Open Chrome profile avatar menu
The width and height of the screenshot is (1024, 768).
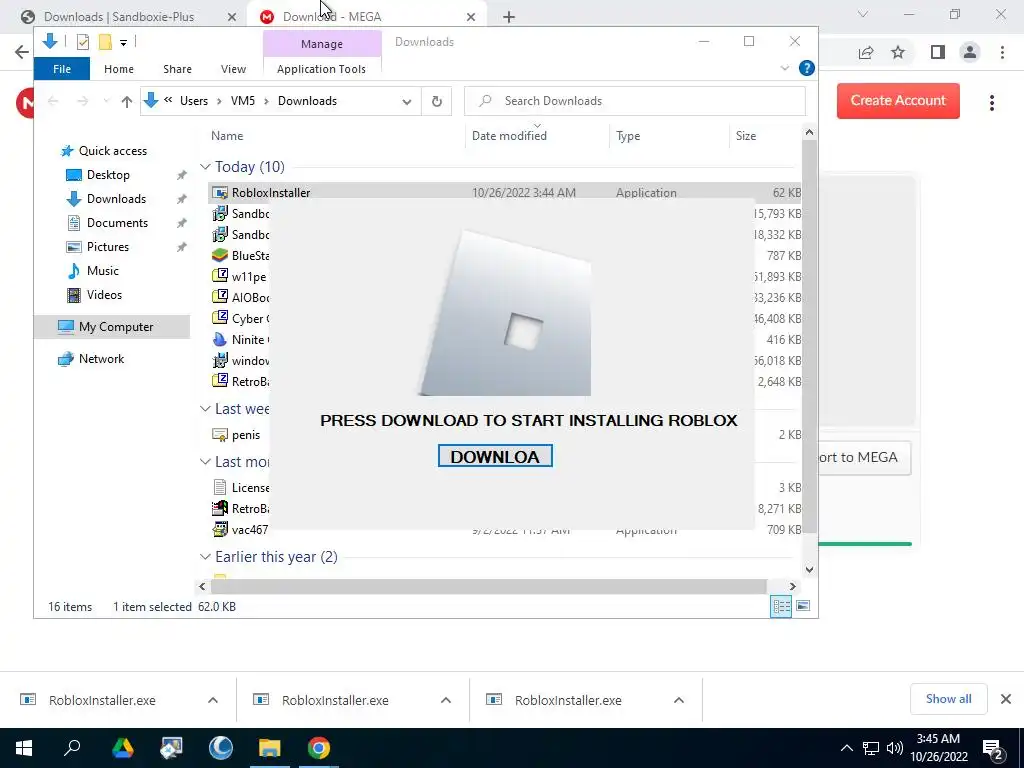[x=970, y=52]
